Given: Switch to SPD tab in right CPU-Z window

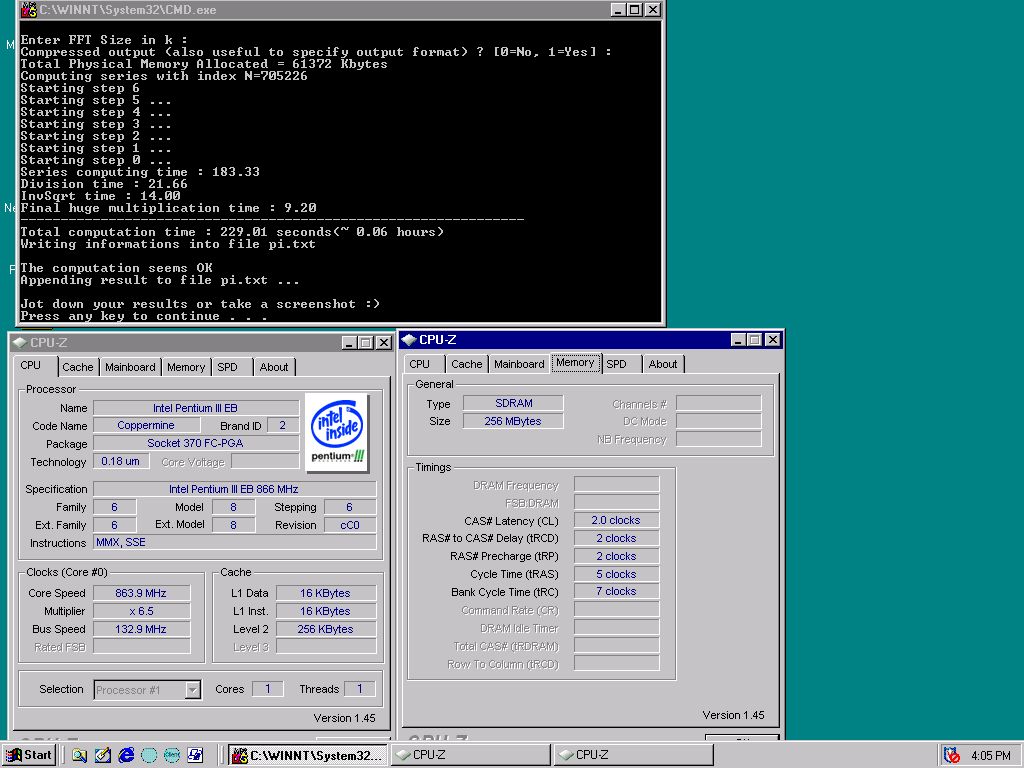Looking at the screenshot, I should [621, 364].
